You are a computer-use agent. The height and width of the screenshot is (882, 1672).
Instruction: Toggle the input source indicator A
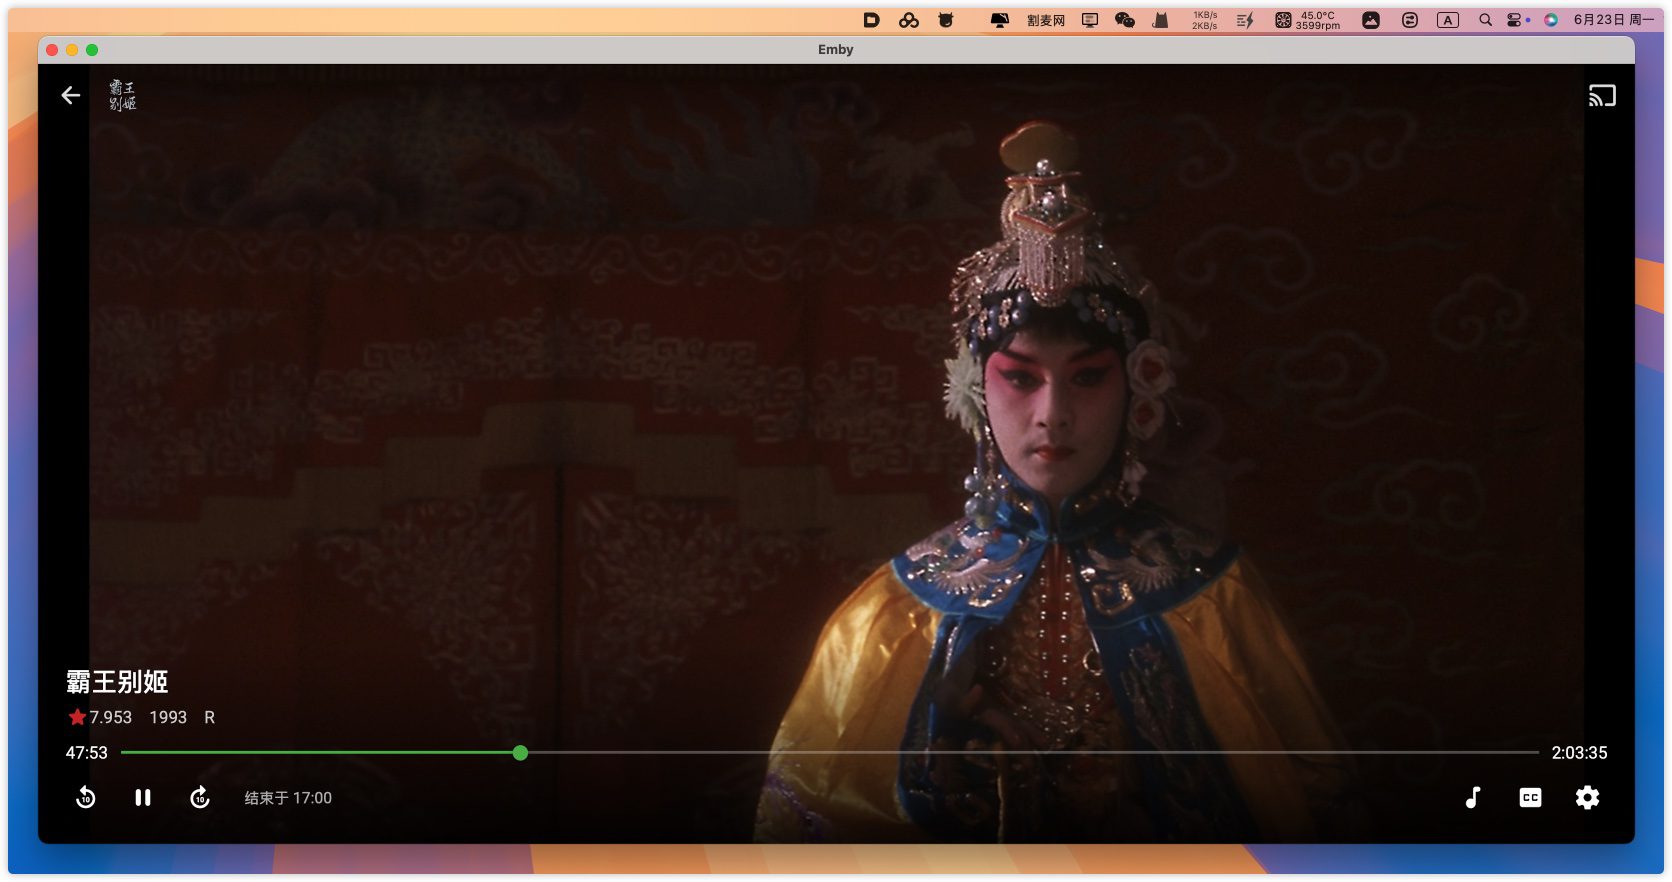pyautogui.click(x=1447, y=20)
